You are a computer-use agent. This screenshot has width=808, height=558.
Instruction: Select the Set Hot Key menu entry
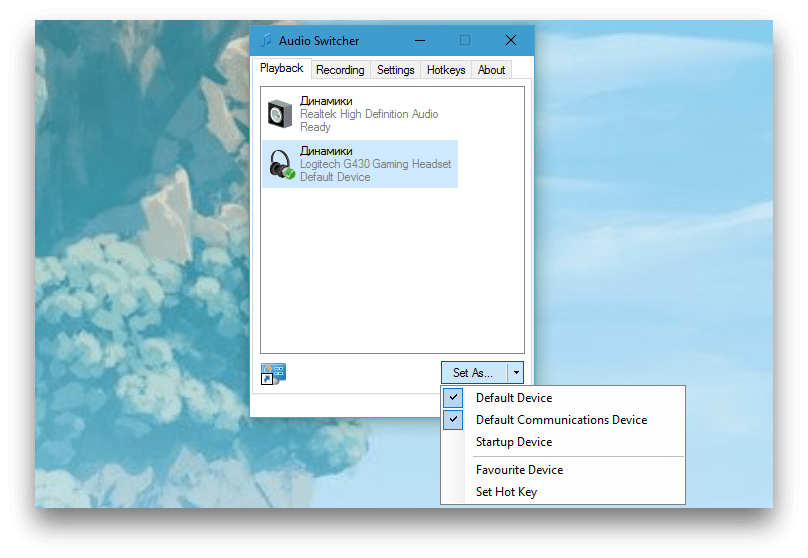click(506, 492)
